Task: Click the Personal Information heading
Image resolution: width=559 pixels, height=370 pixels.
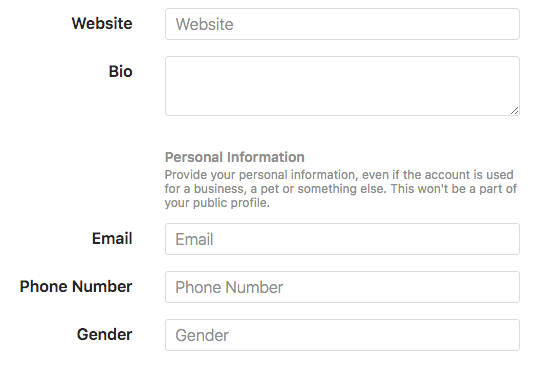Action: 235,157
